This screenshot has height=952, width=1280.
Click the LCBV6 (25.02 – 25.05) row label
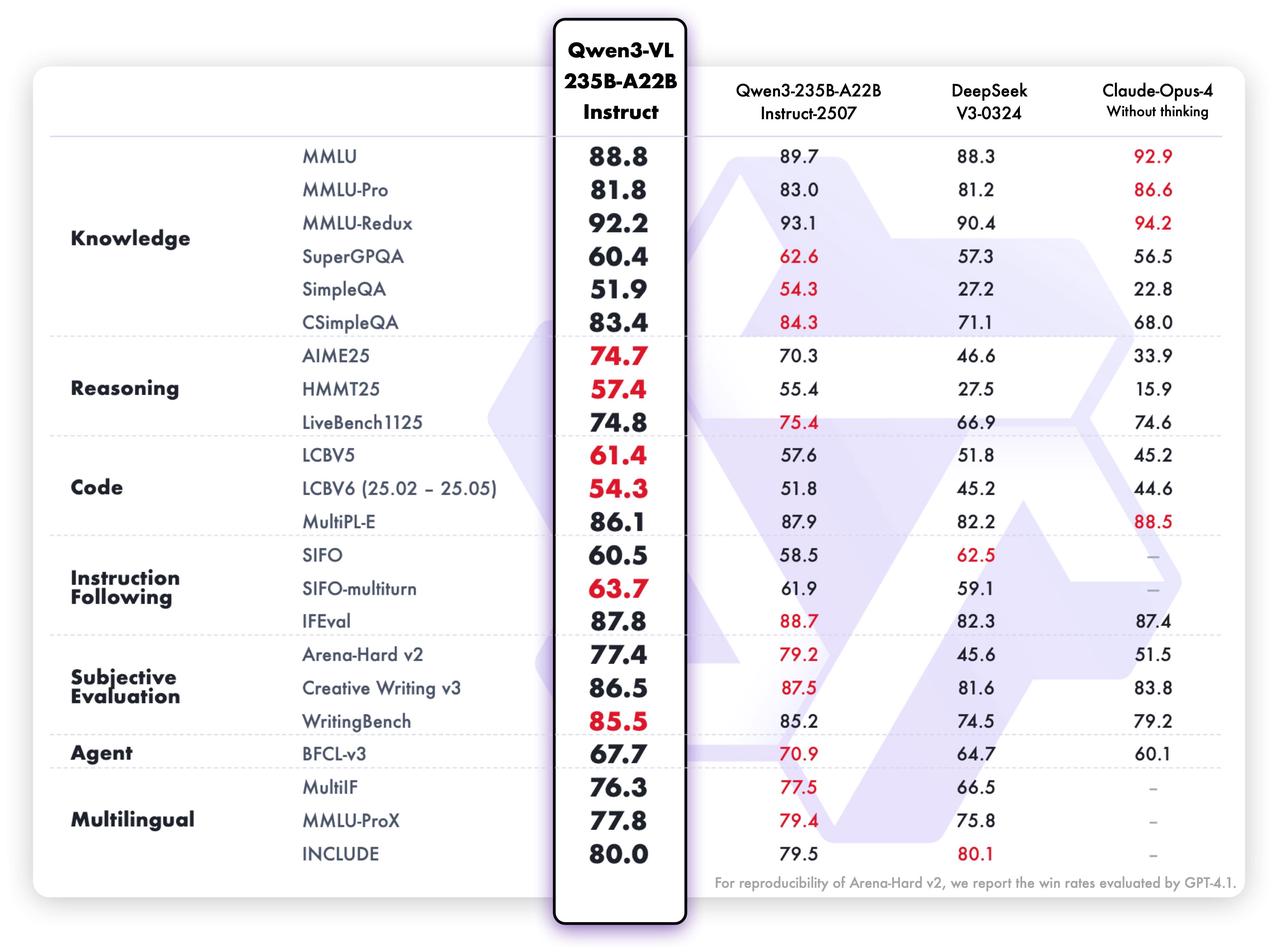(x=399, y=489)
